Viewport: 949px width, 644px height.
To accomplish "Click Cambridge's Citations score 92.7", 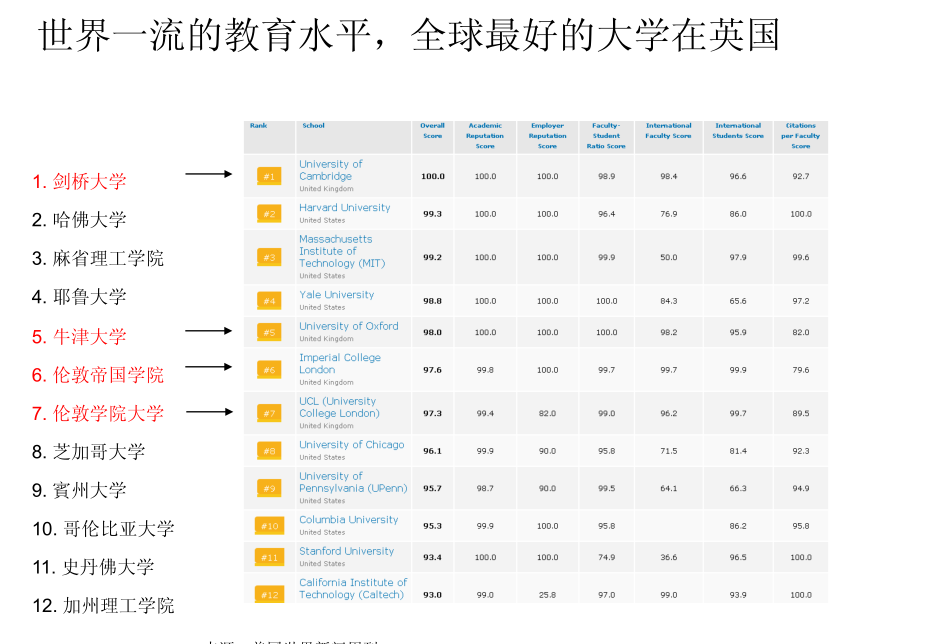I will [801, 176].
